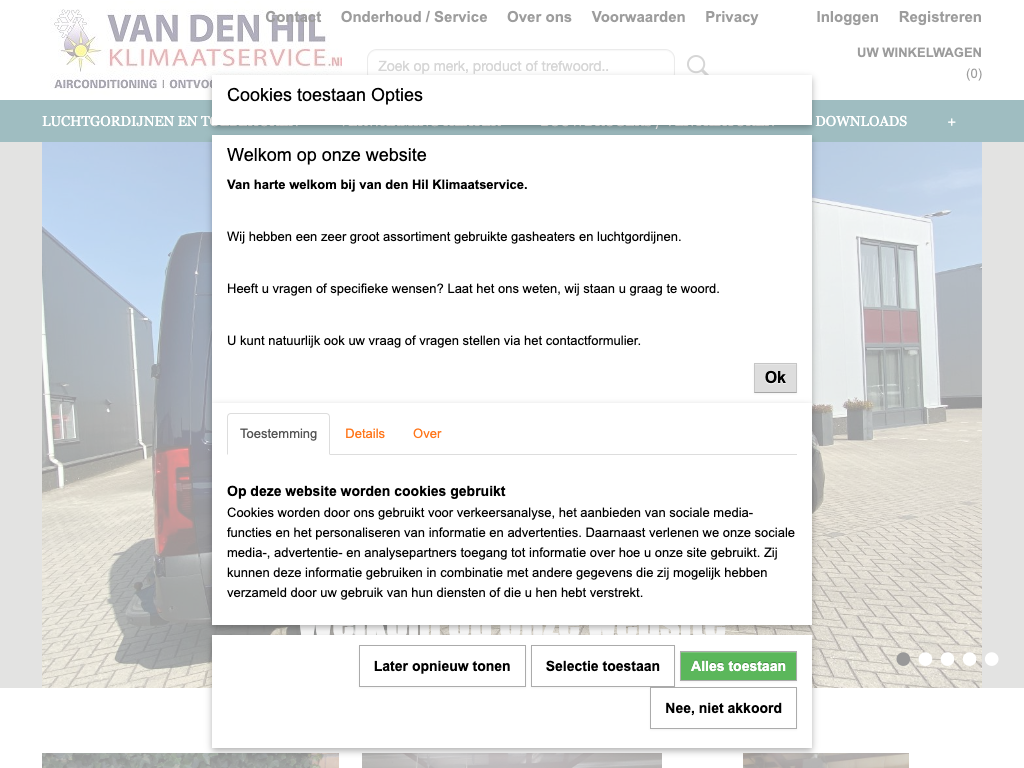Open Over ons page
The width and height of the screenshot is (1024, 768).
(539, 17)
